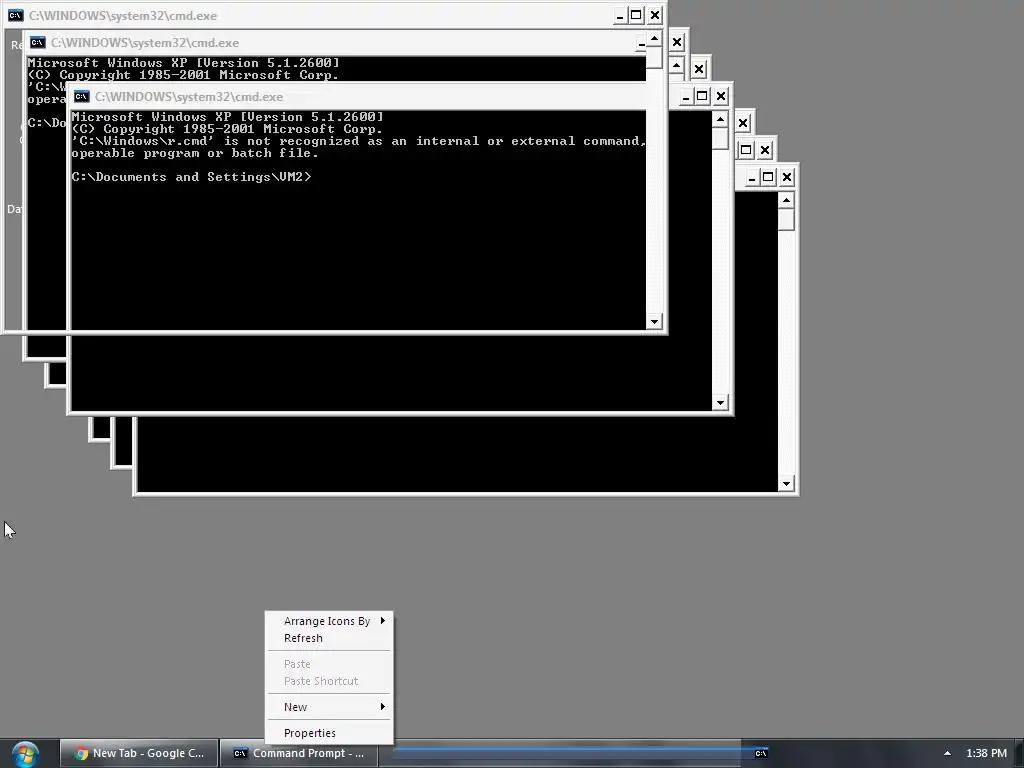The height and width of the screenshot is (768, 1024).
Task: Activate the Command Prompt taskbar button
Action: point(298,753)
